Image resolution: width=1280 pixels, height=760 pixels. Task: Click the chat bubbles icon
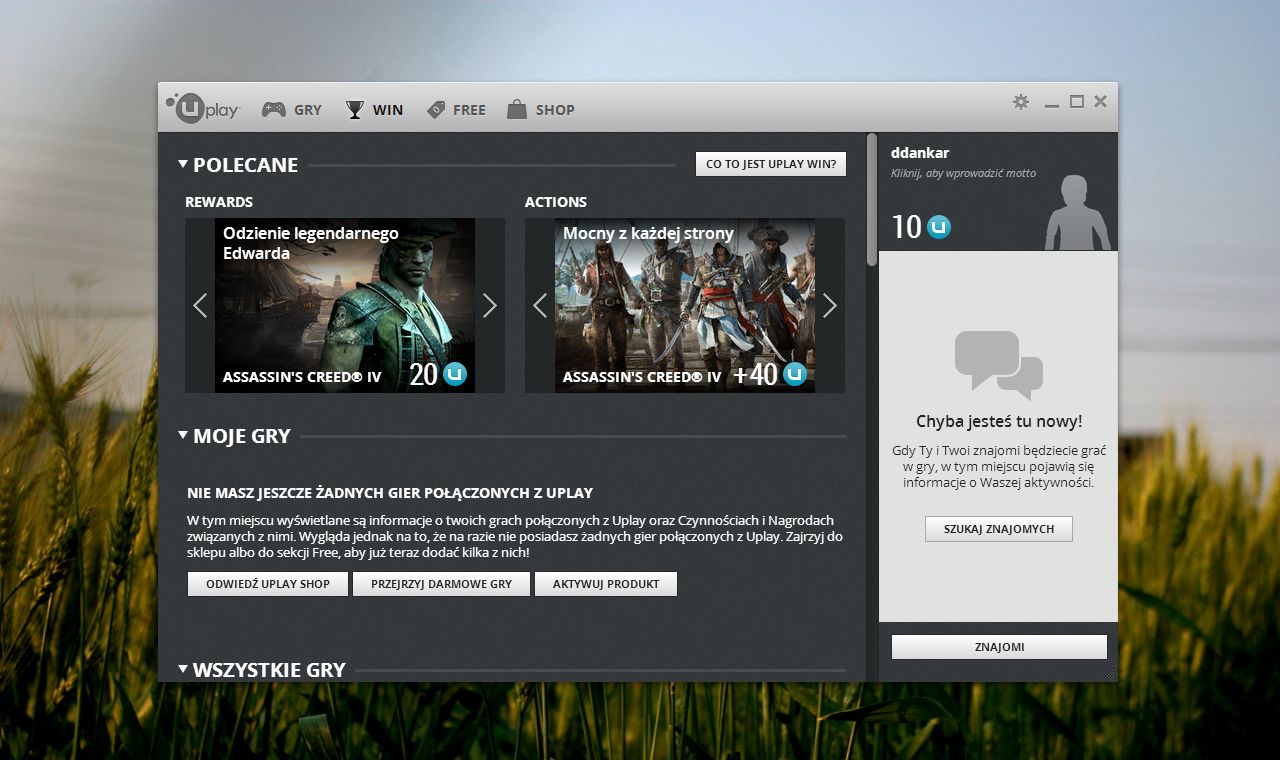pos(999,365)
